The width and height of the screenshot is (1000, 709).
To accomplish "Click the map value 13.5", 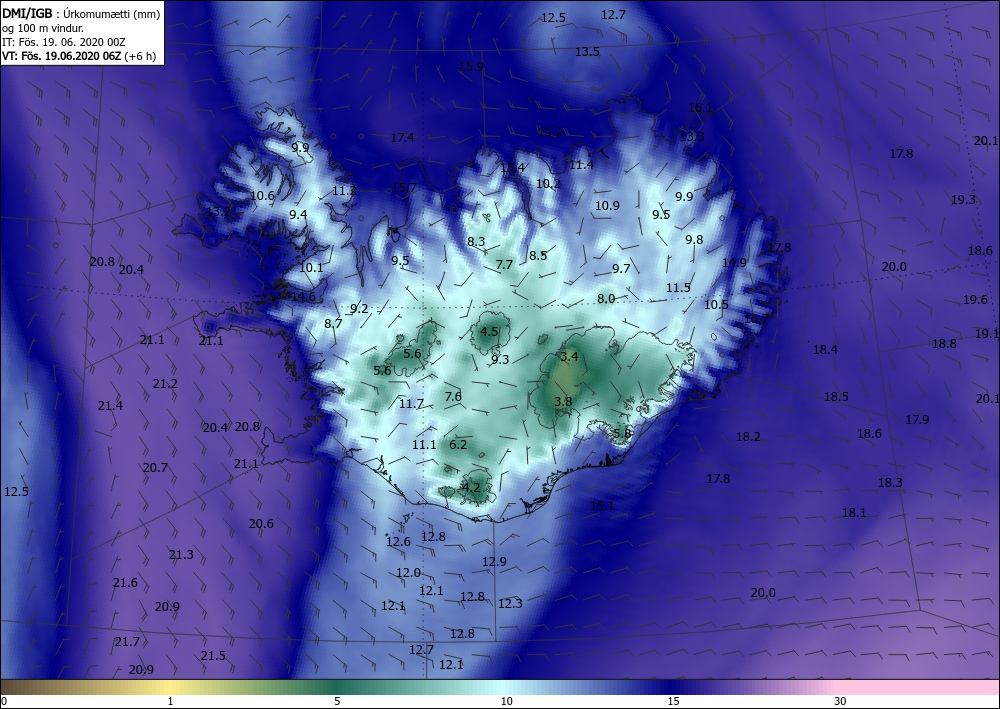I will [587, 52].
